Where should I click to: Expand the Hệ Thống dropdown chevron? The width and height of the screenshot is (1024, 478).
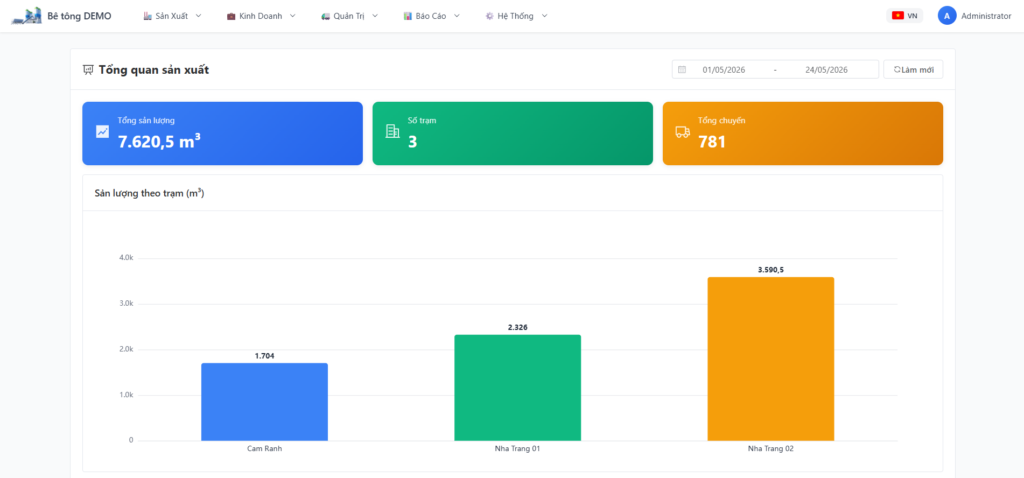point(545,16)
